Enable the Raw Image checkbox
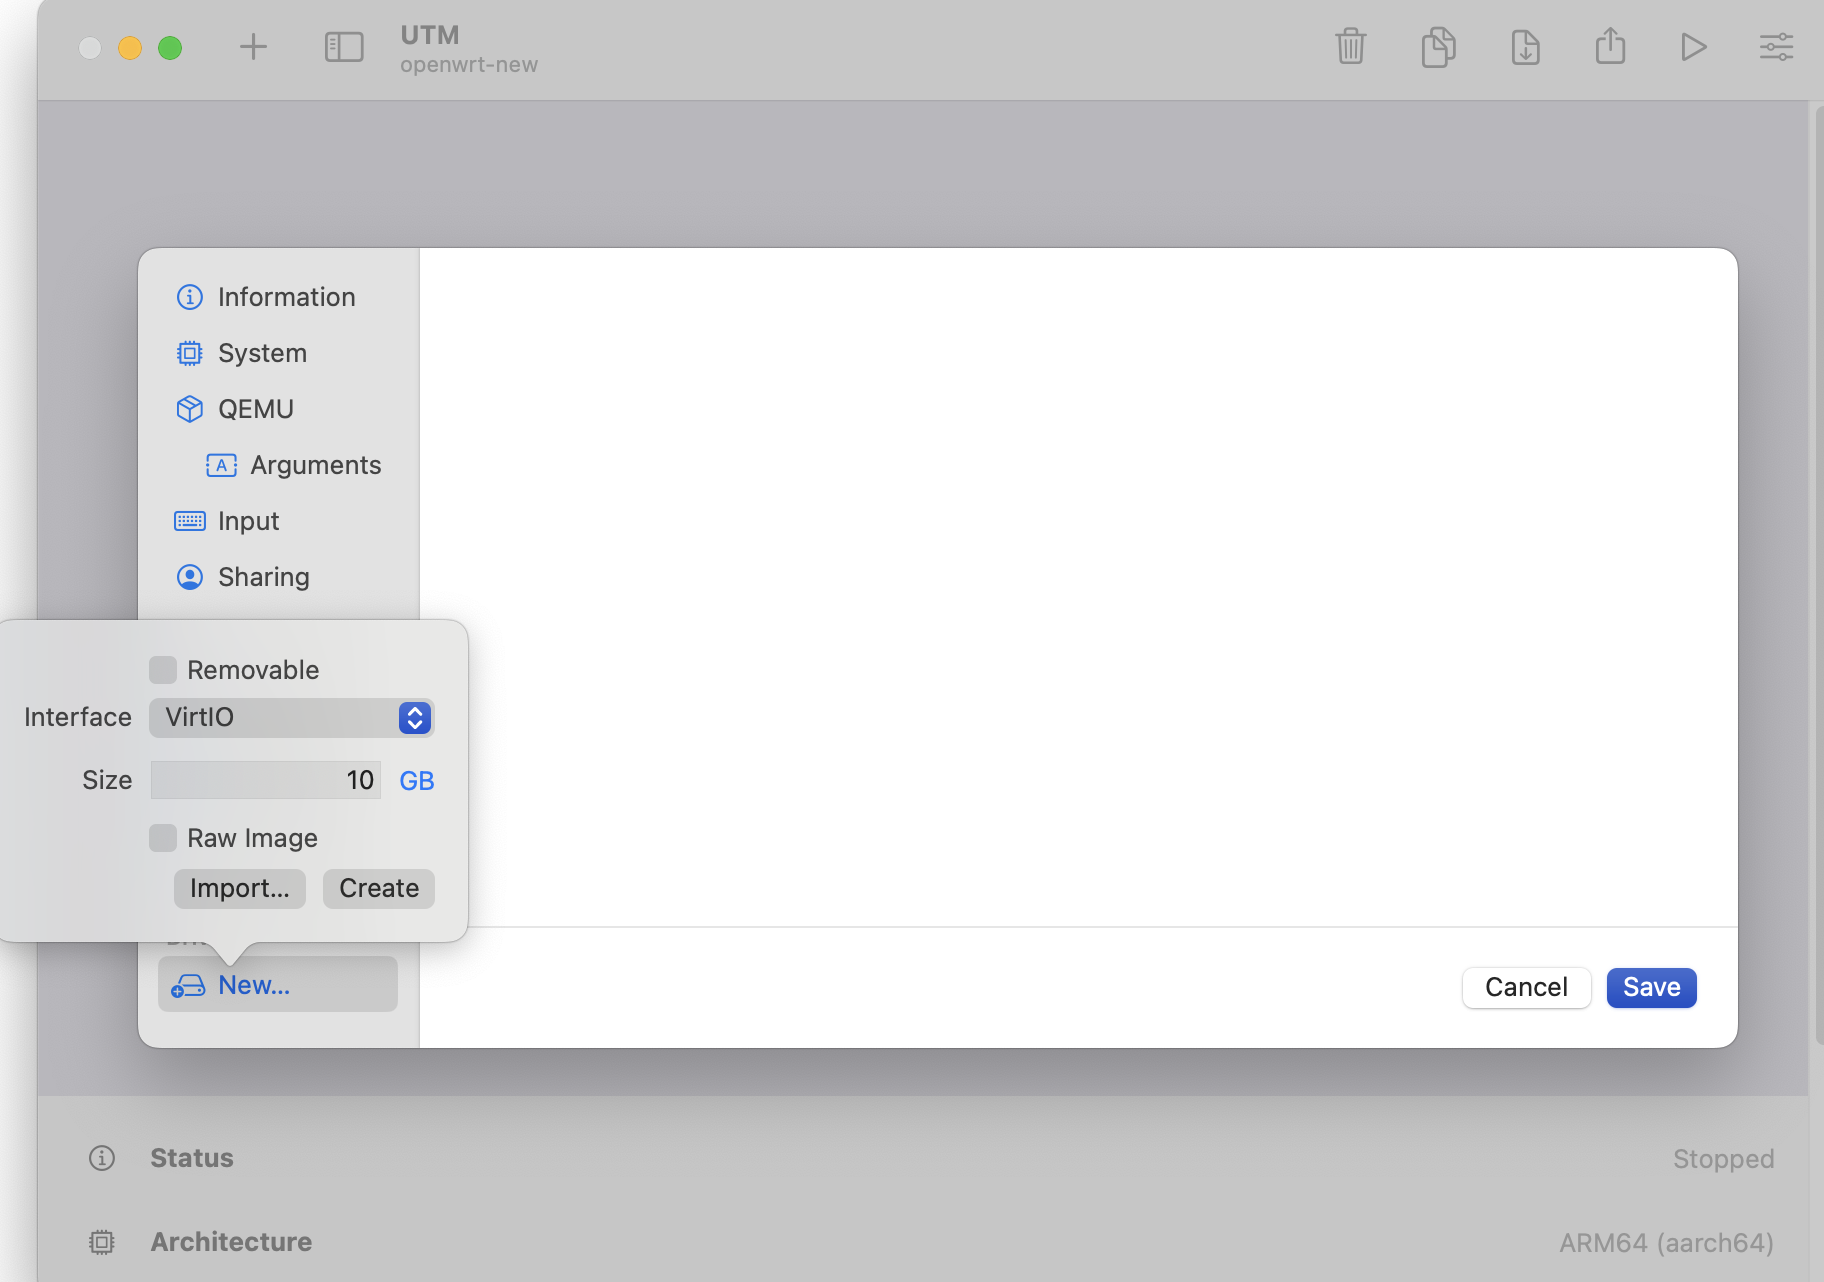 [163, 838]
